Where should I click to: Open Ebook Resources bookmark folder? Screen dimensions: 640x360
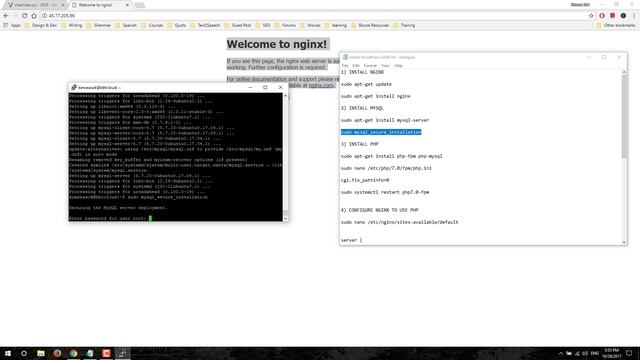[x=370, y=25]
